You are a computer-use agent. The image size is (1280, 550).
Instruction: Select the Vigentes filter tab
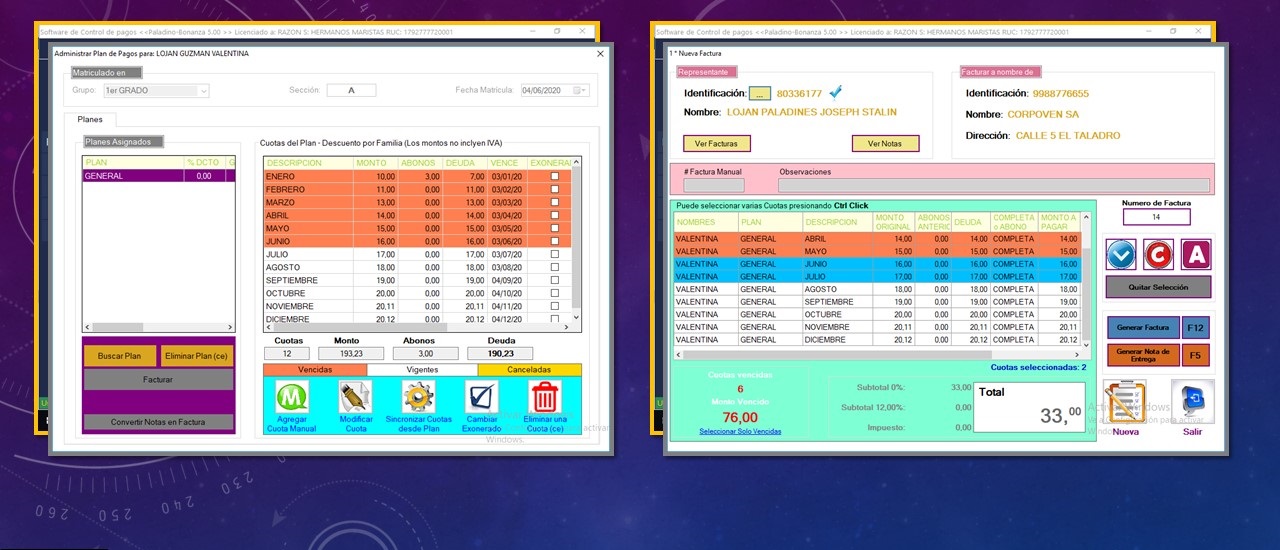[421, 370]
